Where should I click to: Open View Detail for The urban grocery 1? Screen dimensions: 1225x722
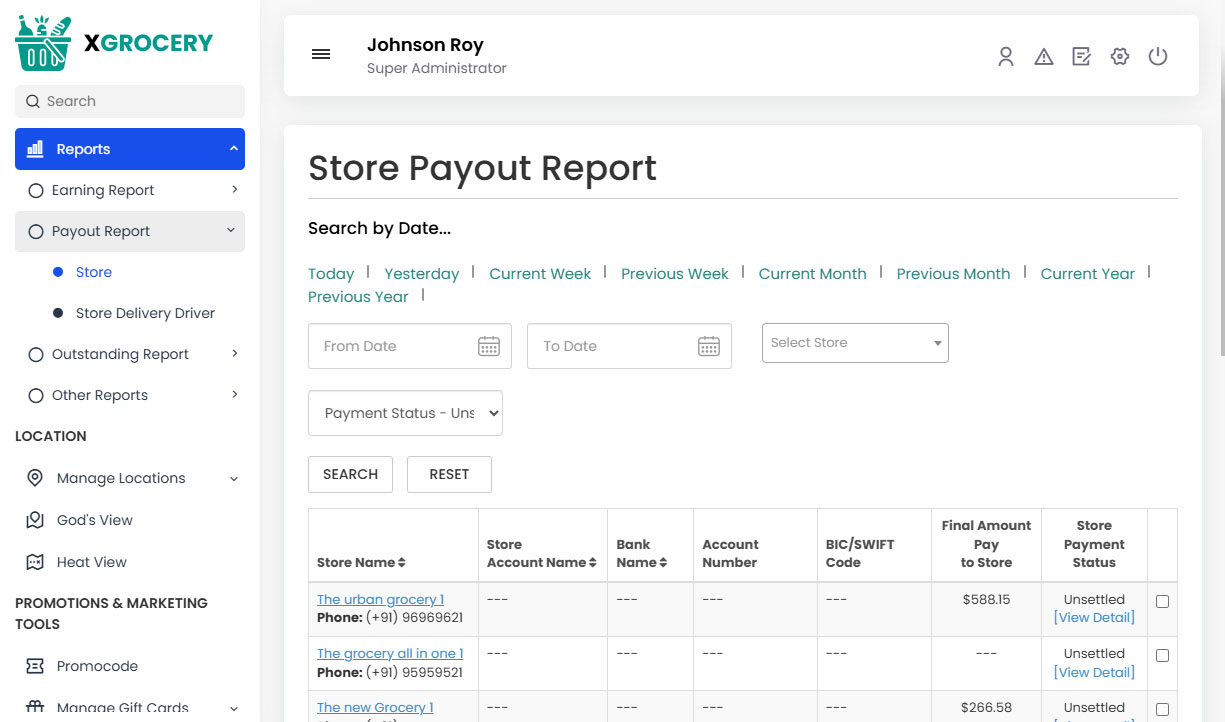1093,617
